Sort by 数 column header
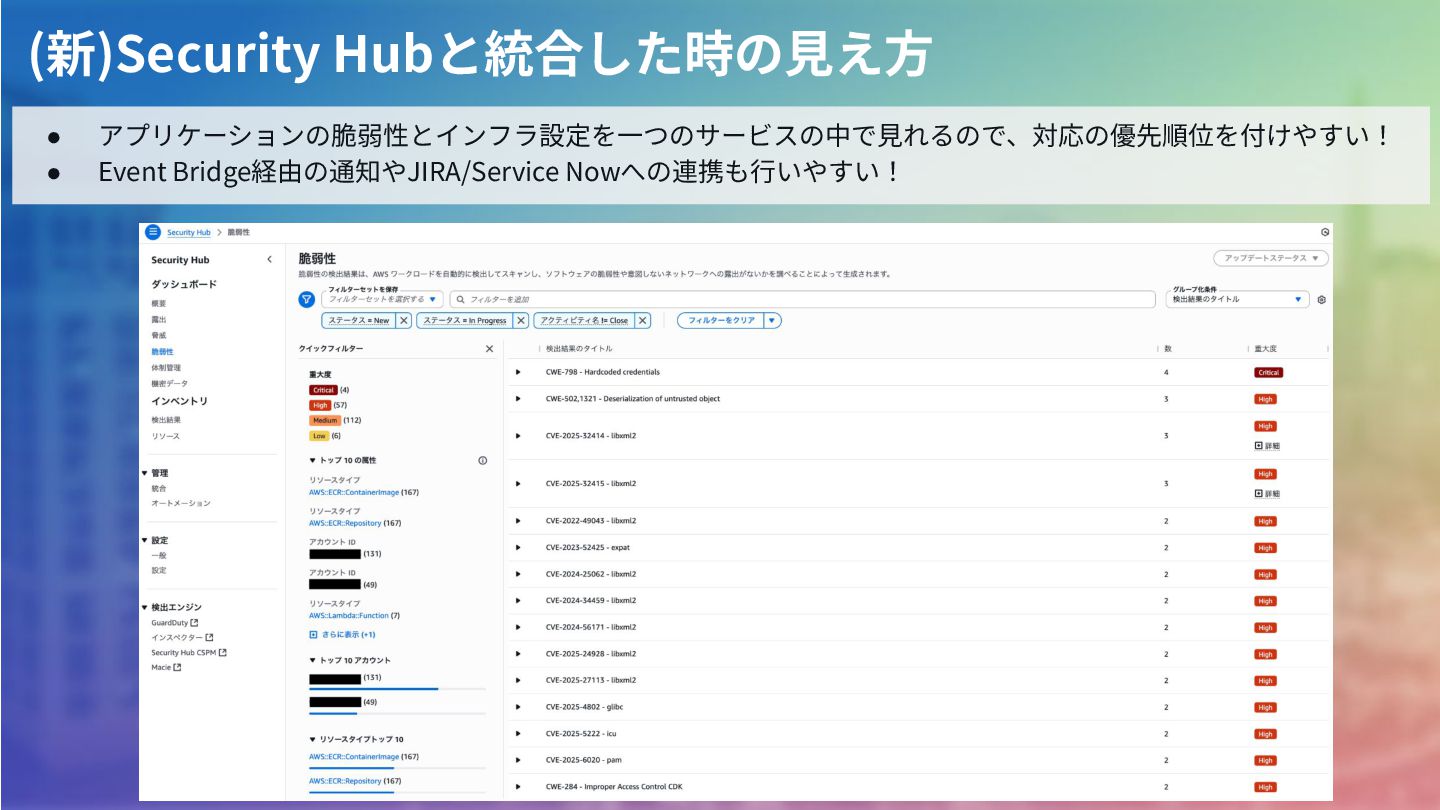1440x810 pixels. (1168, 349)
